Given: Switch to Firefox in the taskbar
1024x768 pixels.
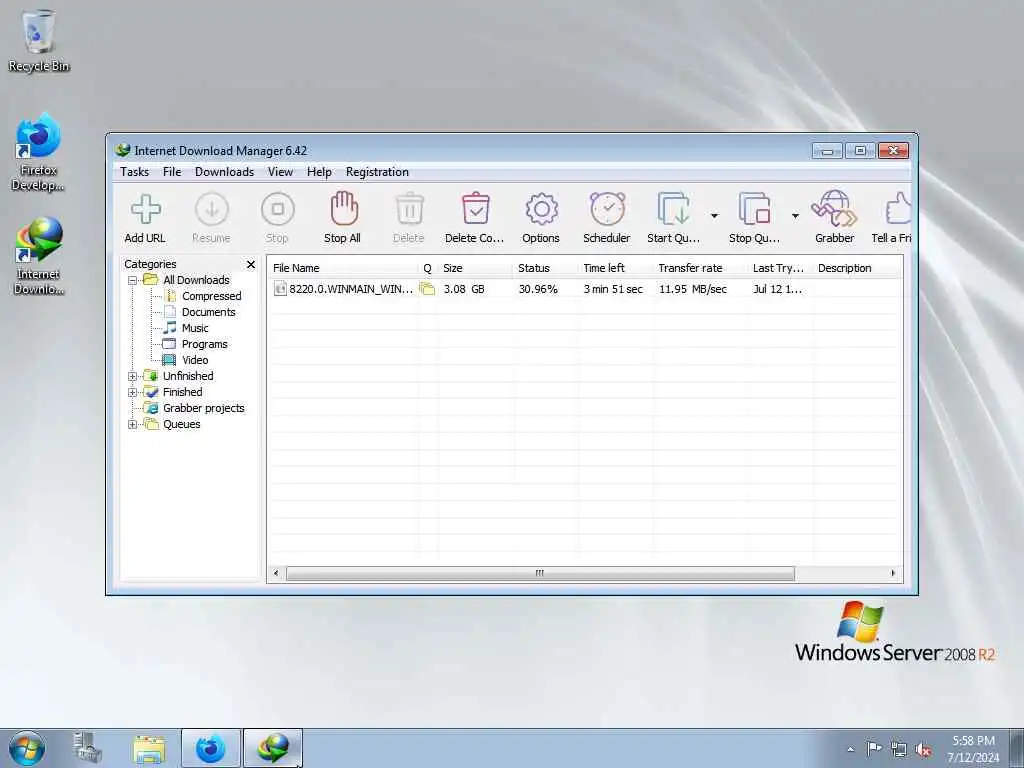Looking at the screenshot, I should click(211, 748).
